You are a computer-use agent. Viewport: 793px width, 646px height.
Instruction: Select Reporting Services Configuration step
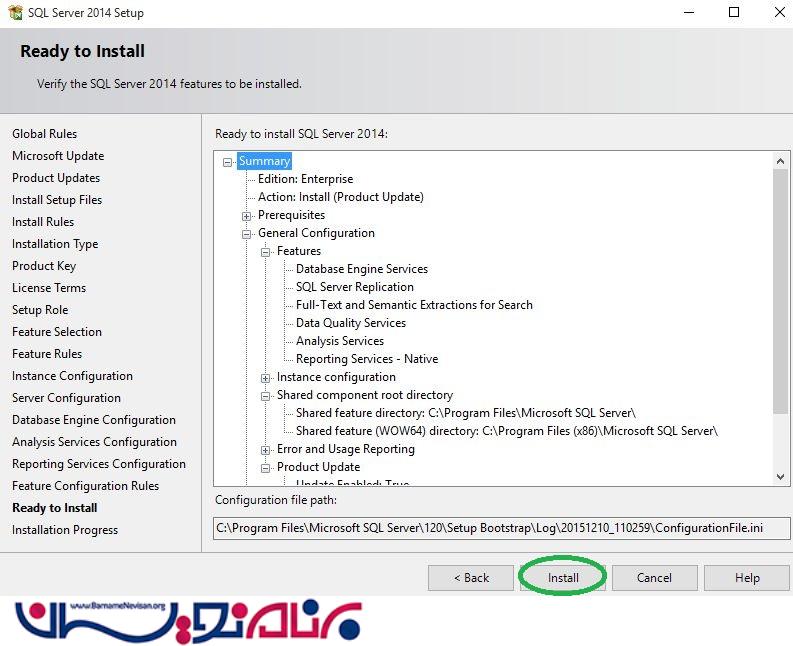99,464
